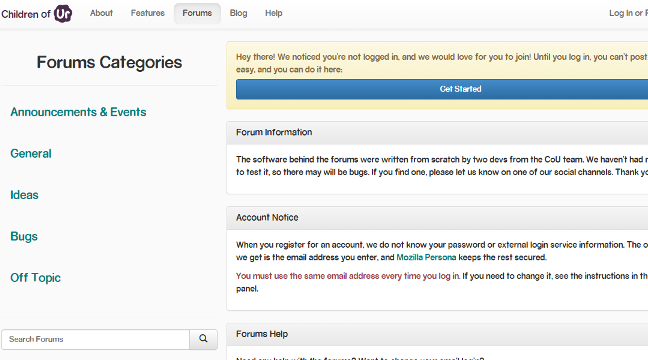Click the Forum Information panel header
This screenshot has height=360, width=648.
[437, 133]
